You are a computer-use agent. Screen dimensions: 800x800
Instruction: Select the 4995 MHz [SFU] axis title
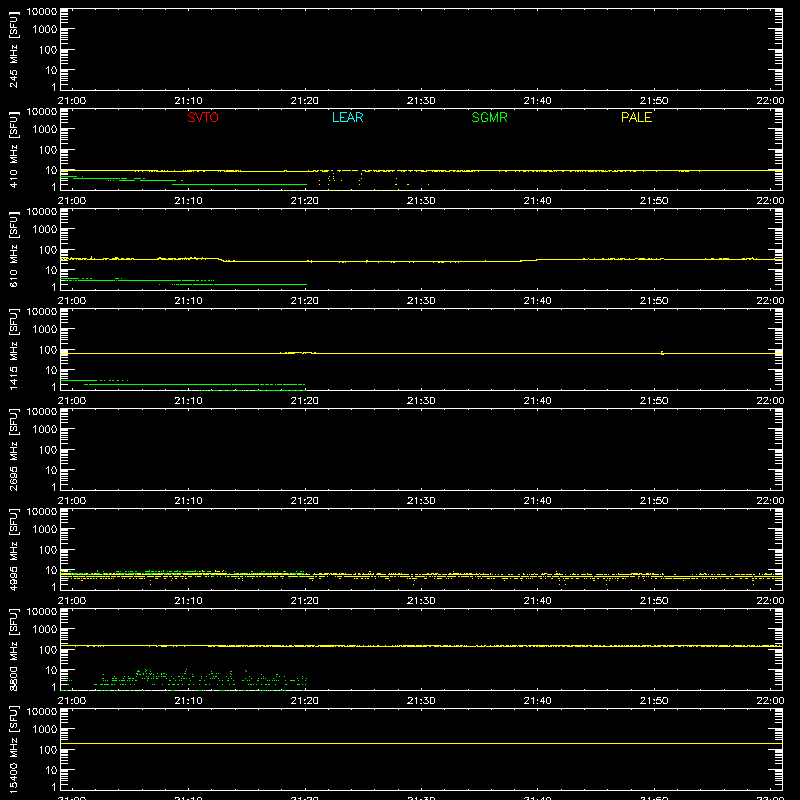tap(14, 549)
